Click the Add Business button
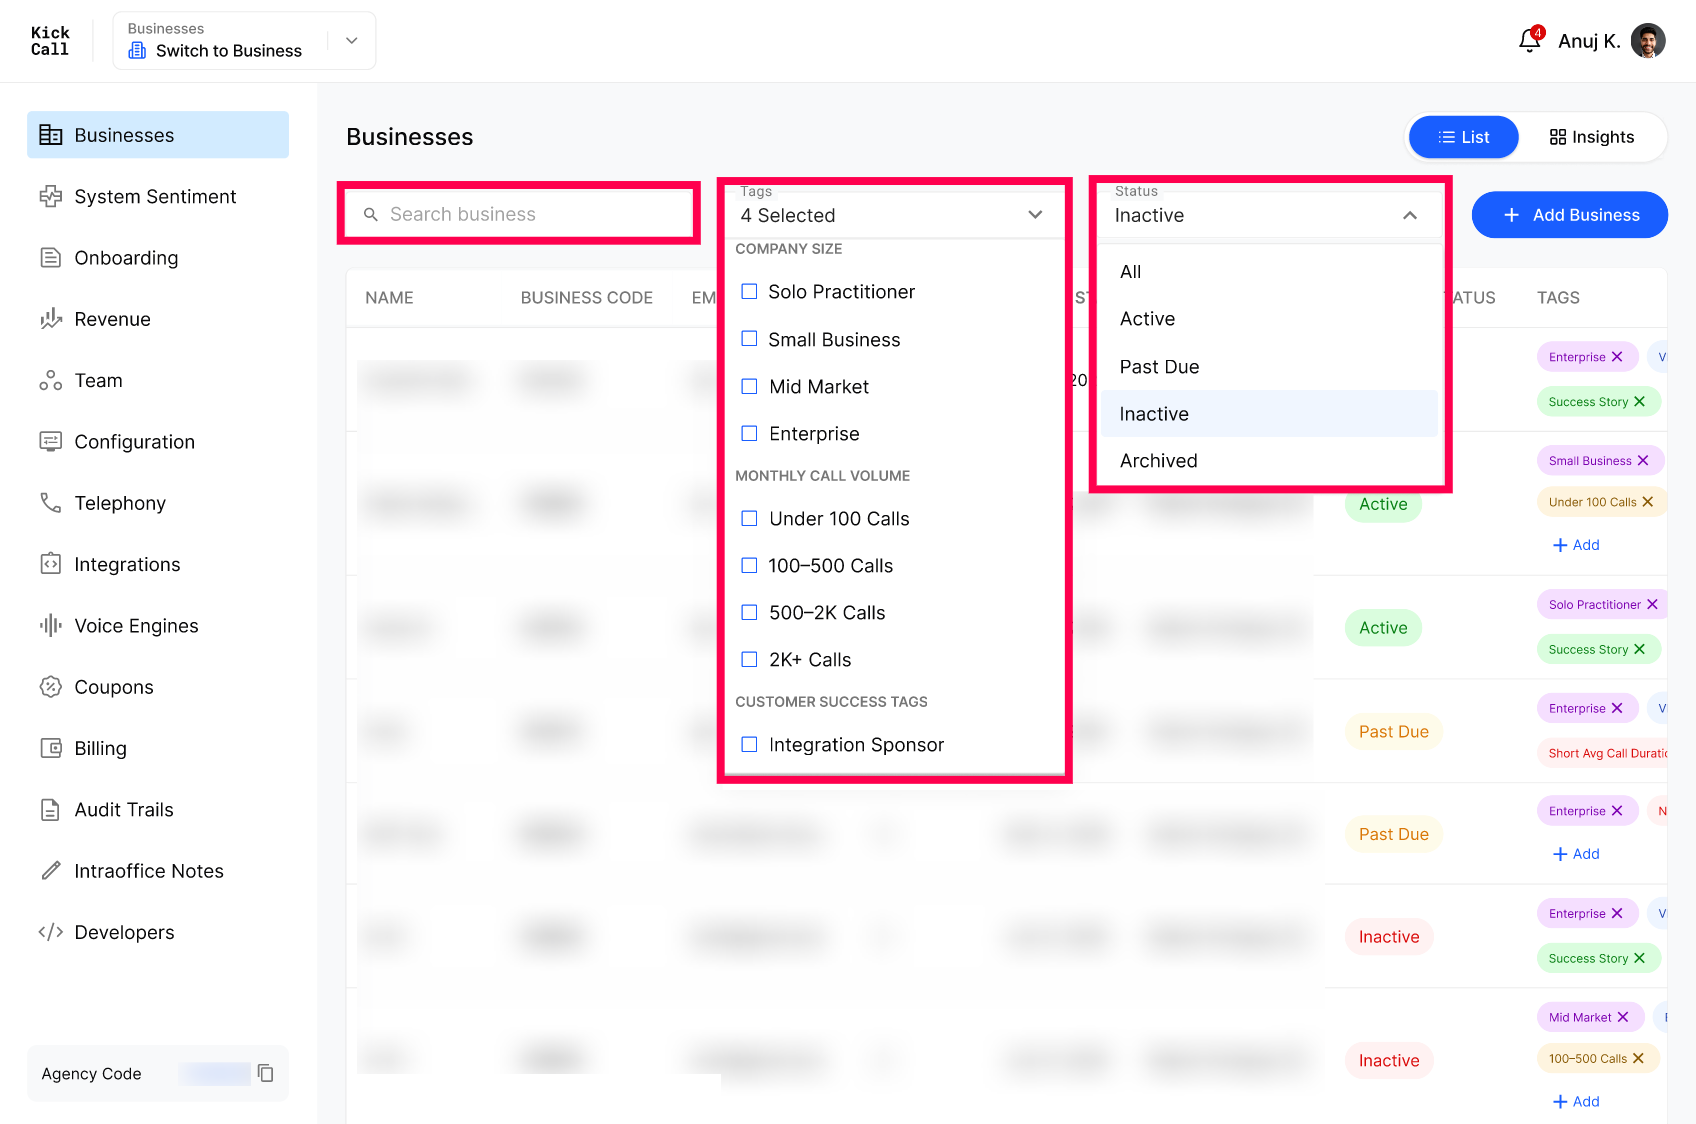The width and height of the screenshot is (1696, 1124). click(1570, 215)
